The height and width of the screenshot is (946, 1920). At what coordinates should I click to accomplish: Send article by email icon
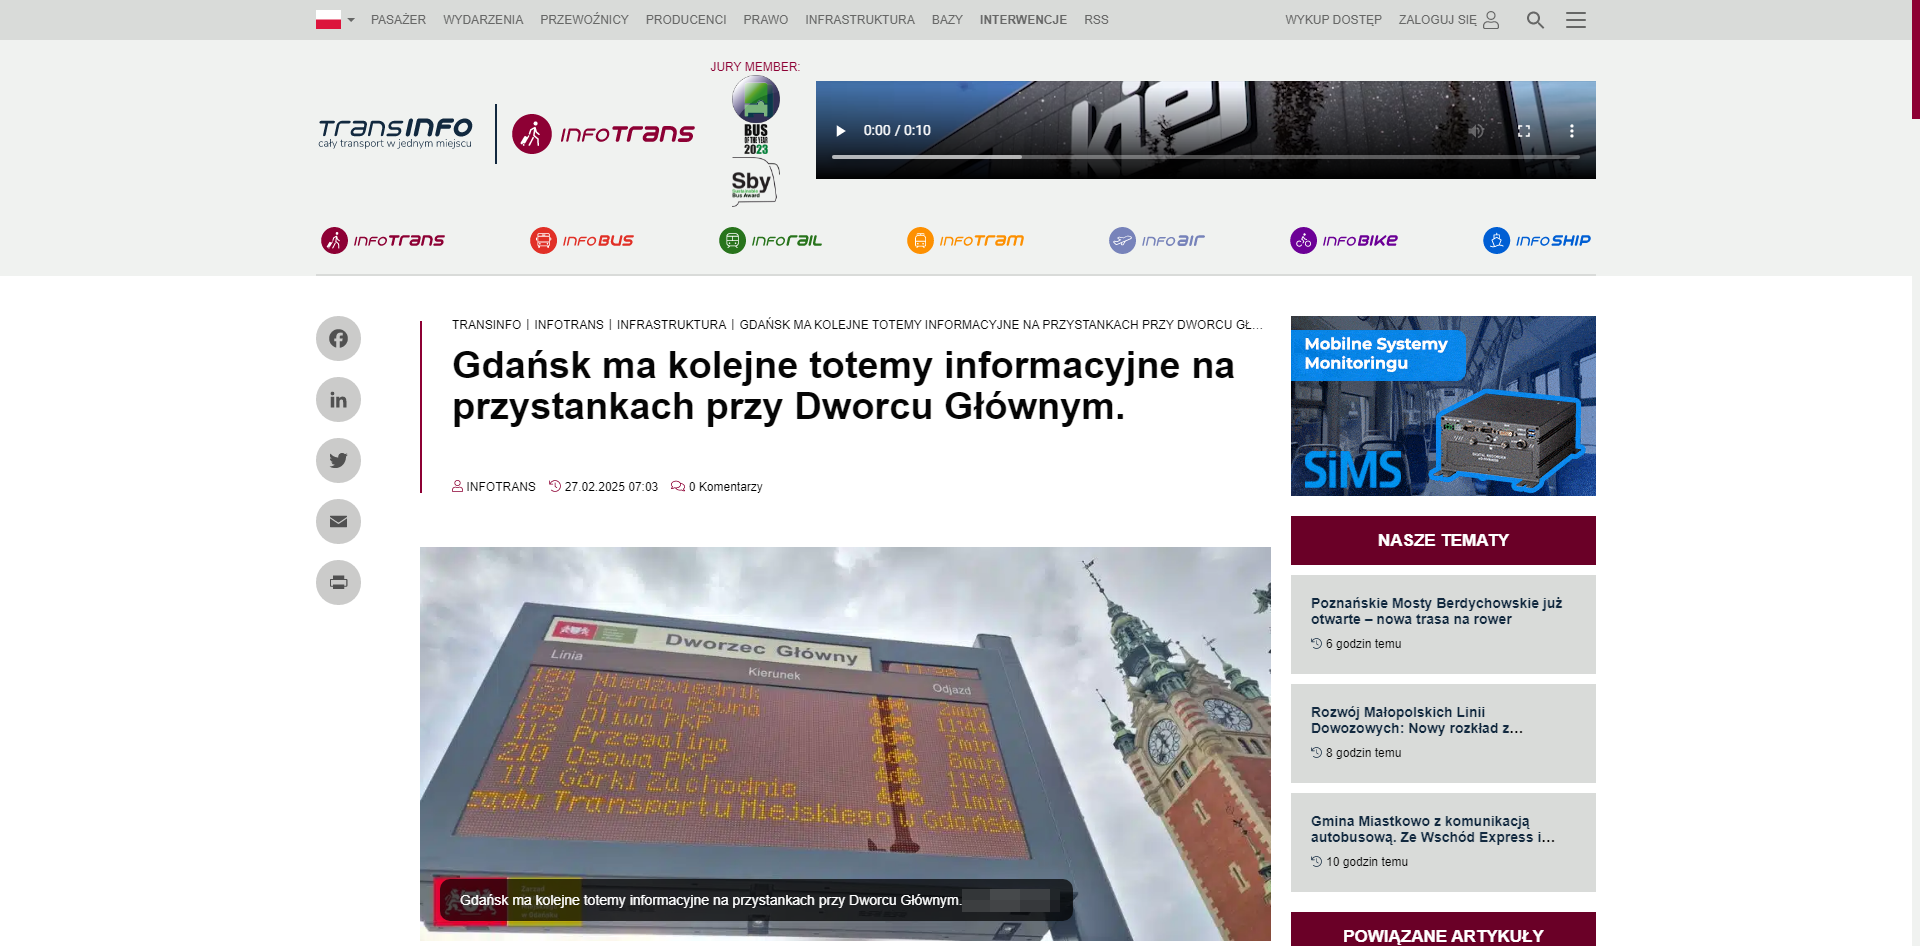(338, 522)
